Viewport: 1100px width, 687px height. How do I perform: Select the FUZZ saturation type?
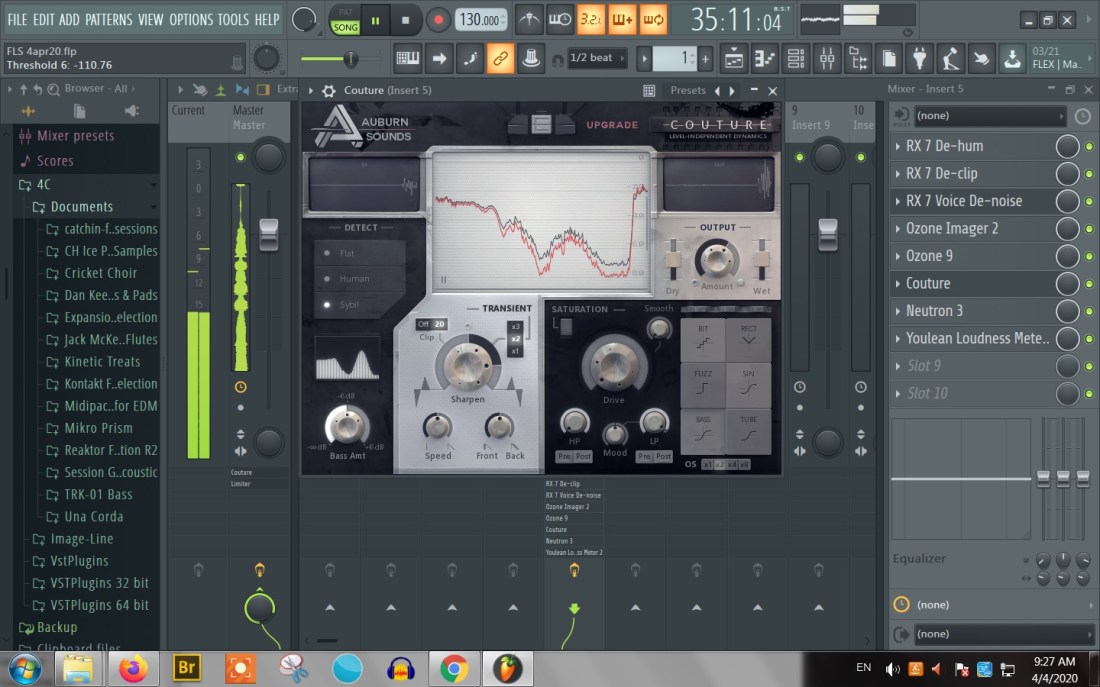703,385
